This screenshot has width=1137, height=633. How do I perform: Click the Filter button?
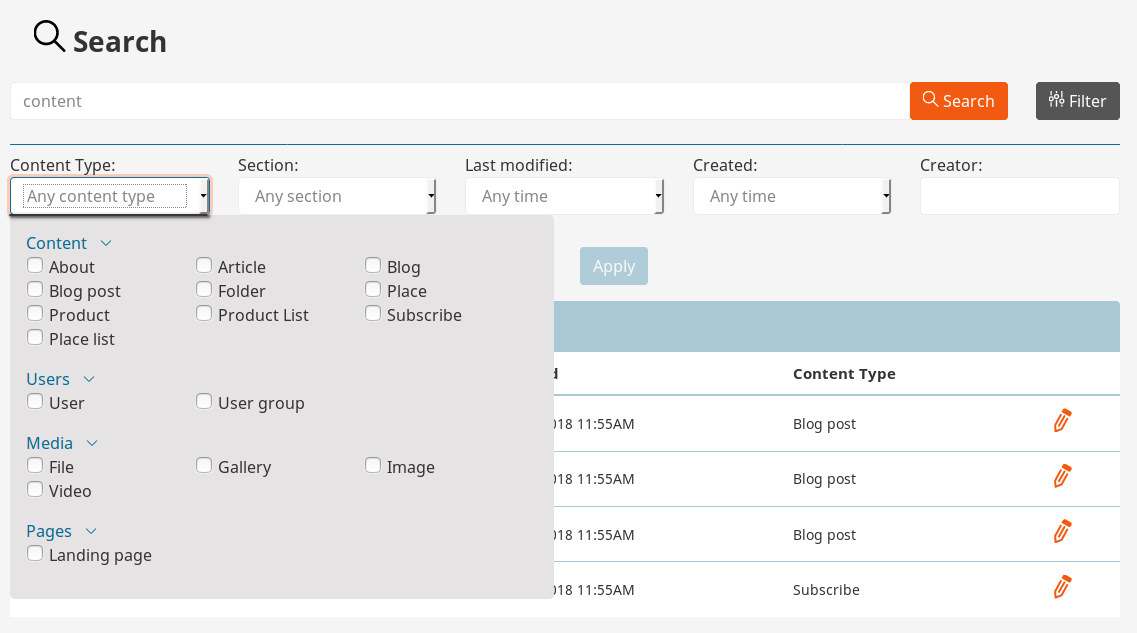(x=1077, y=101)
